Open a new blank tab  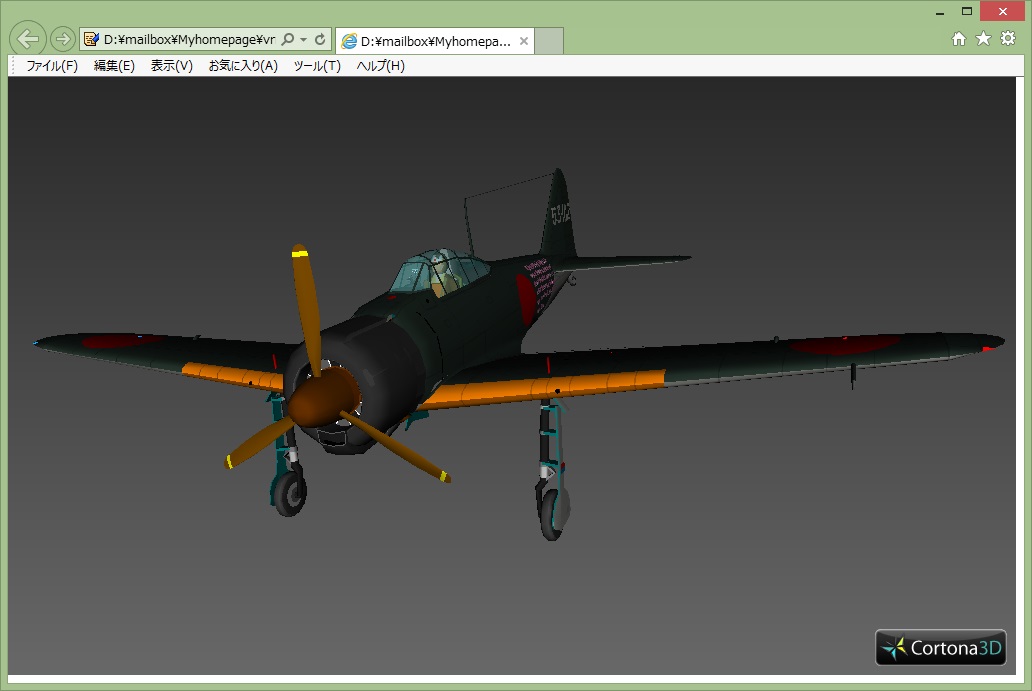[550, 41]
